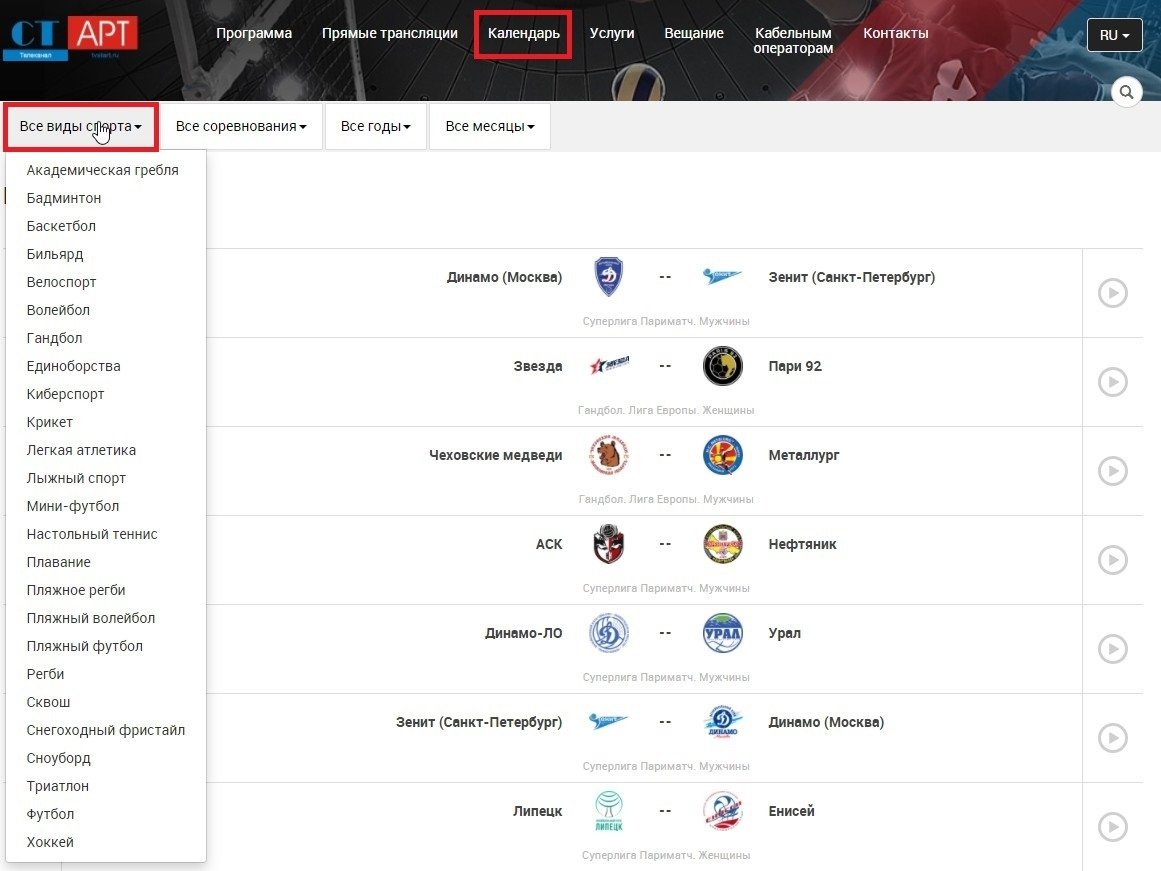Play the Динамо-ЛО vs Урал match
Screen dimensions: 1161x871
[1112, 649]
